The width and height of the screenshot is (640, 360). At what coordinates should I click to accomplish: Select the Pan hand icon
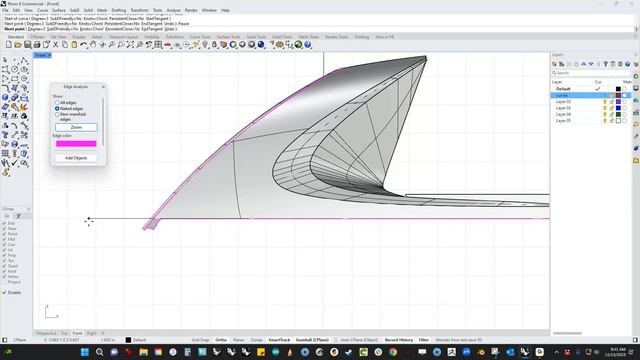[93, 44]
